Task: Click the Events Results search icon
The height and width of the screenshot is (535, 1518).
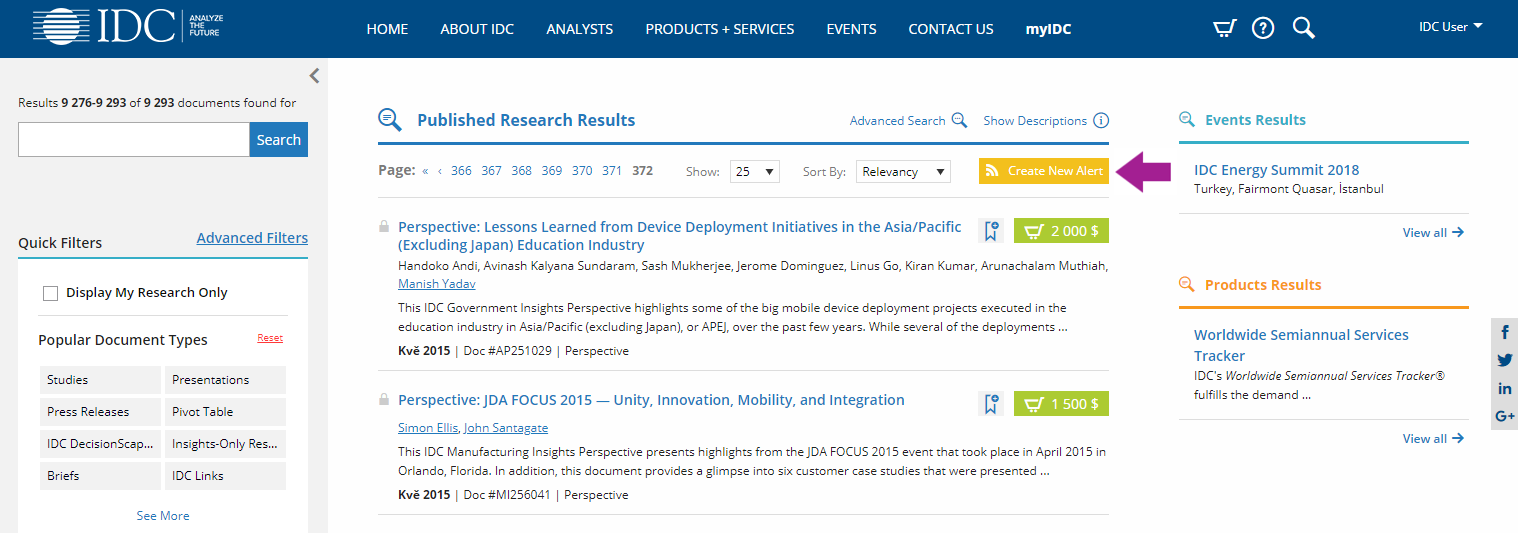Action: click(x=1187, y=119)
